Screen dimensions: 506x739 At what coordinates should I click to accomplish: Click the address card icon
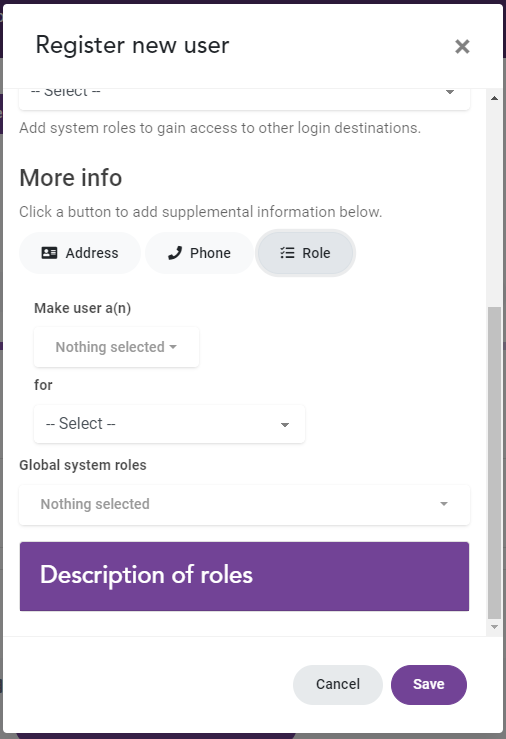pyautogui.click(x=49, y=253)
